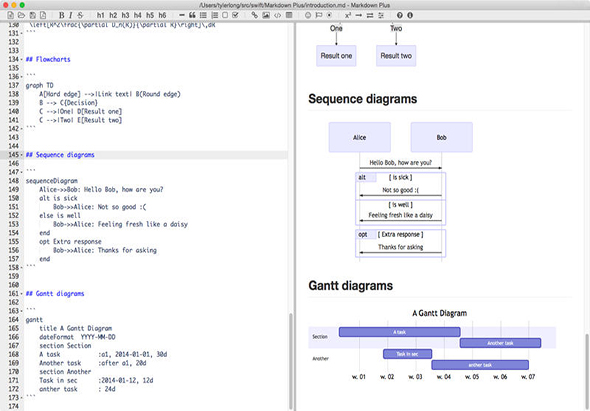Screen dimensions: 590x411
Task: Click the 'Gantt diagrams' preview heading
Action: pos(351,286)
